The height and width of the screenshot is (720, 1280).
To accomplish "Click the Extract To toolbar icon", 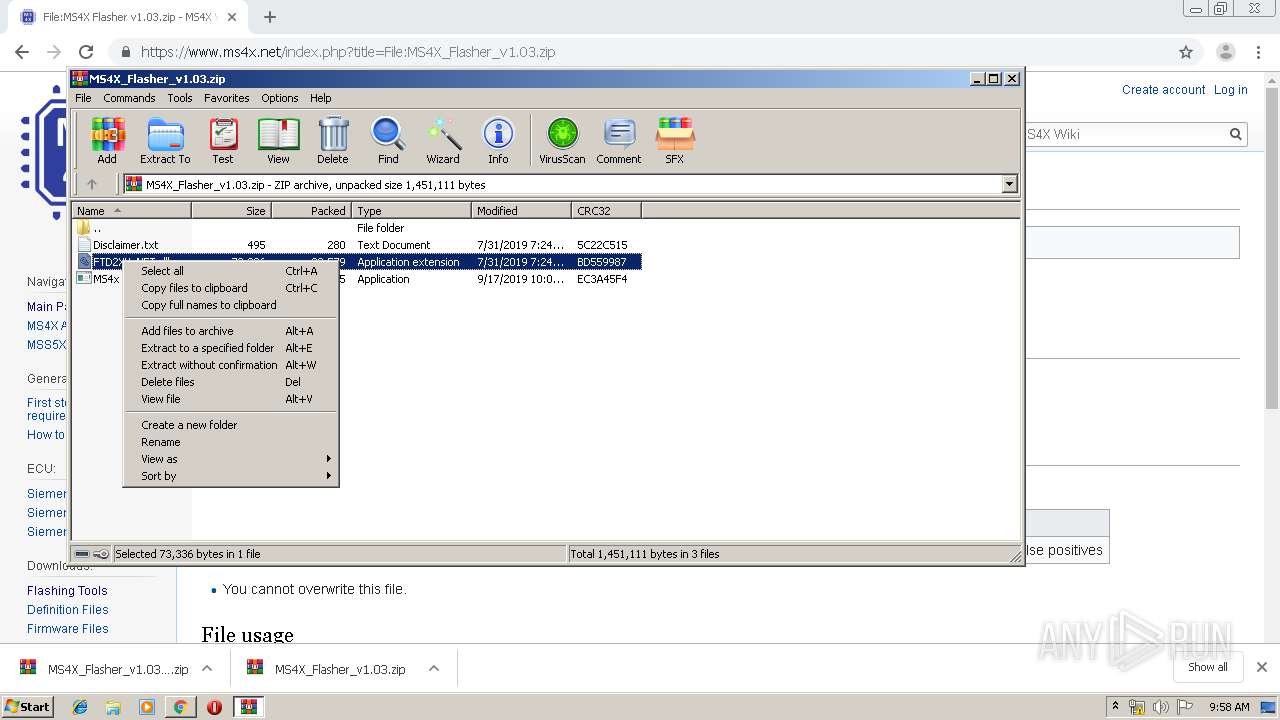I will [x=165, y=140].
